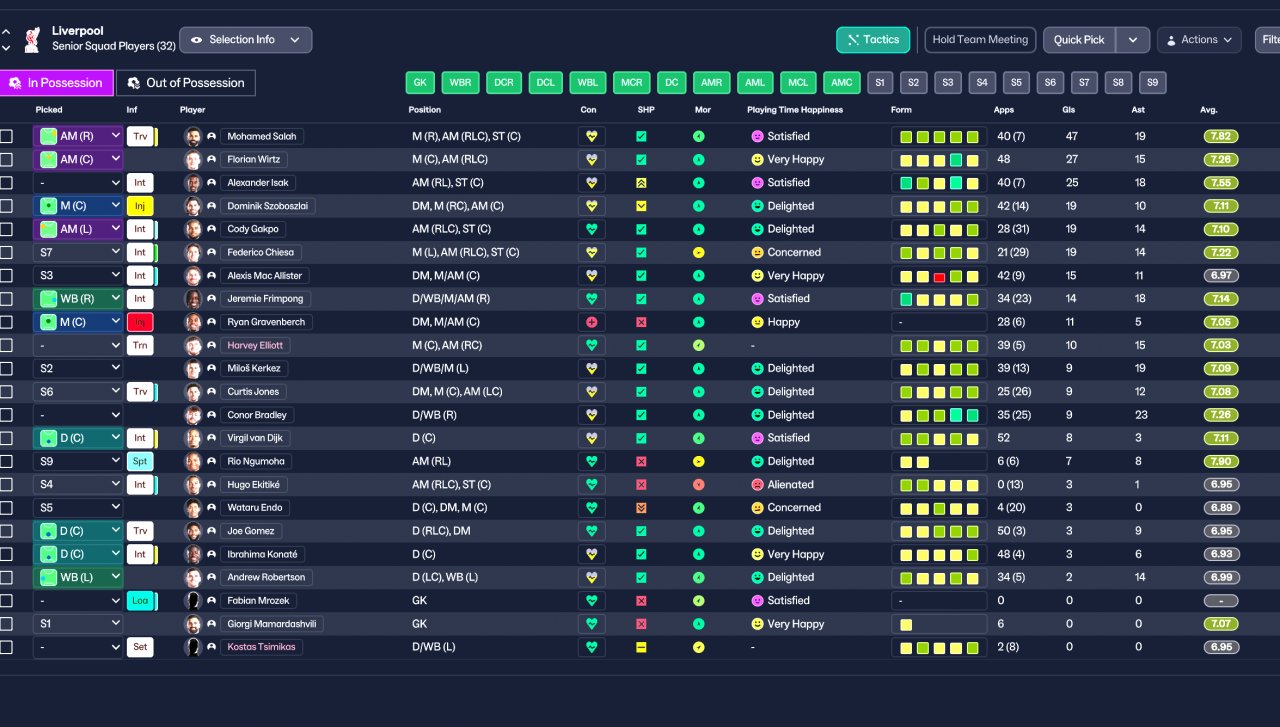The height and width of the screenshot is (727, 1280).
Task: Open Andrew Robertson's WB (L) picked dropdown
Action: pos(78,577)
